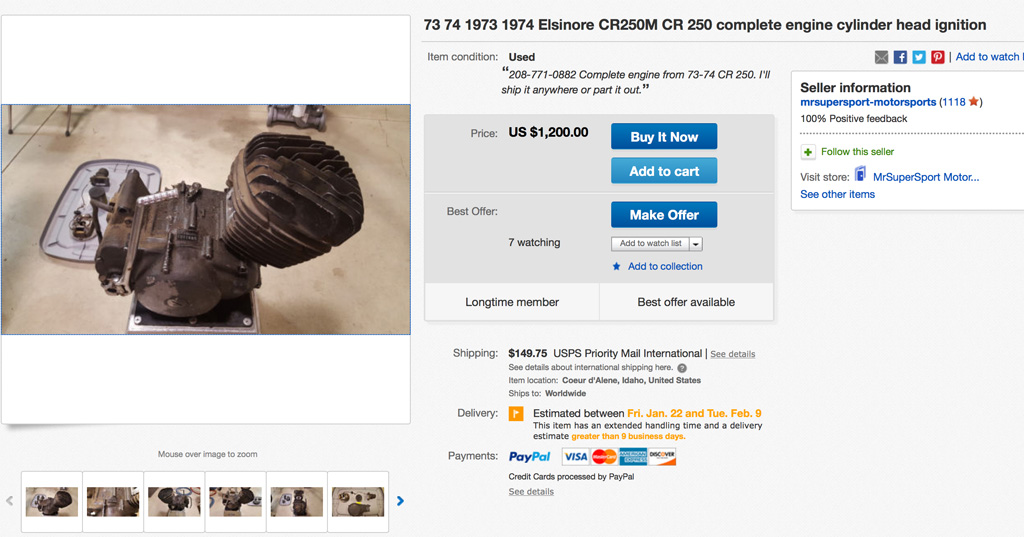Open the See other items link
This screenshot has width=1024, height=537.
(837, 194)
